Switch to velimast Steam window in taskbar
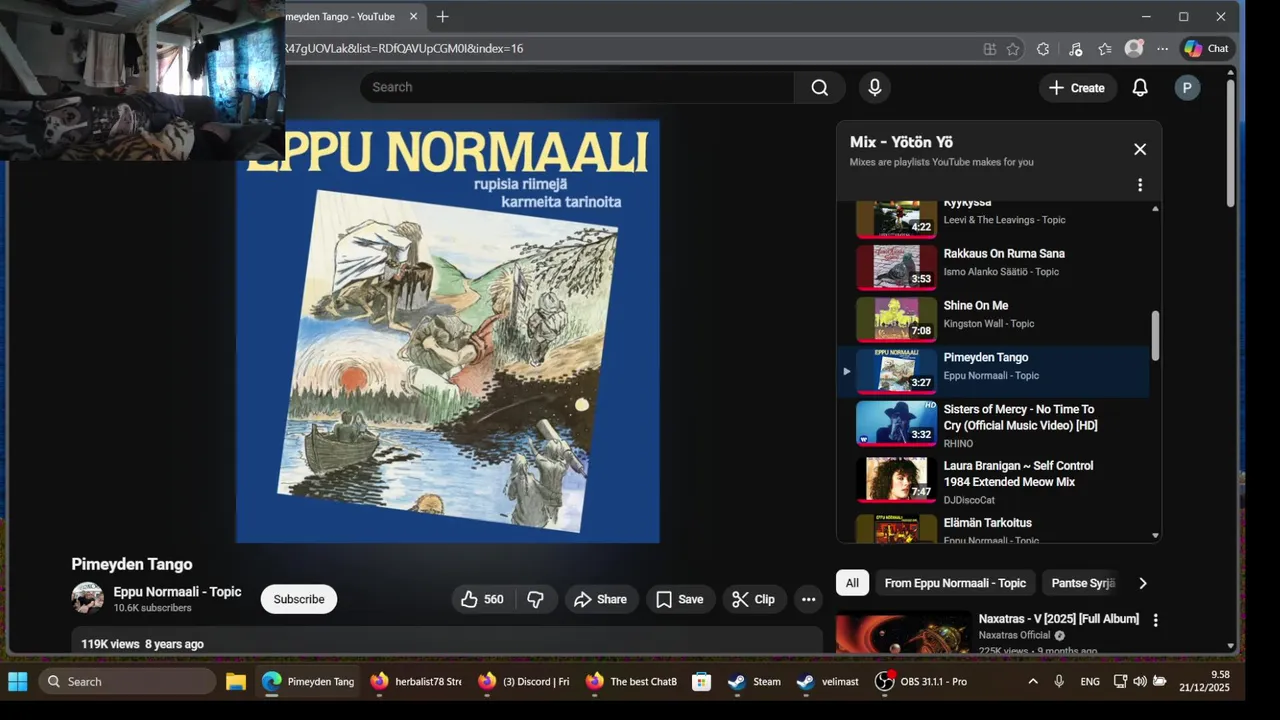1280x720 pixels. click(x=828, y=682)
